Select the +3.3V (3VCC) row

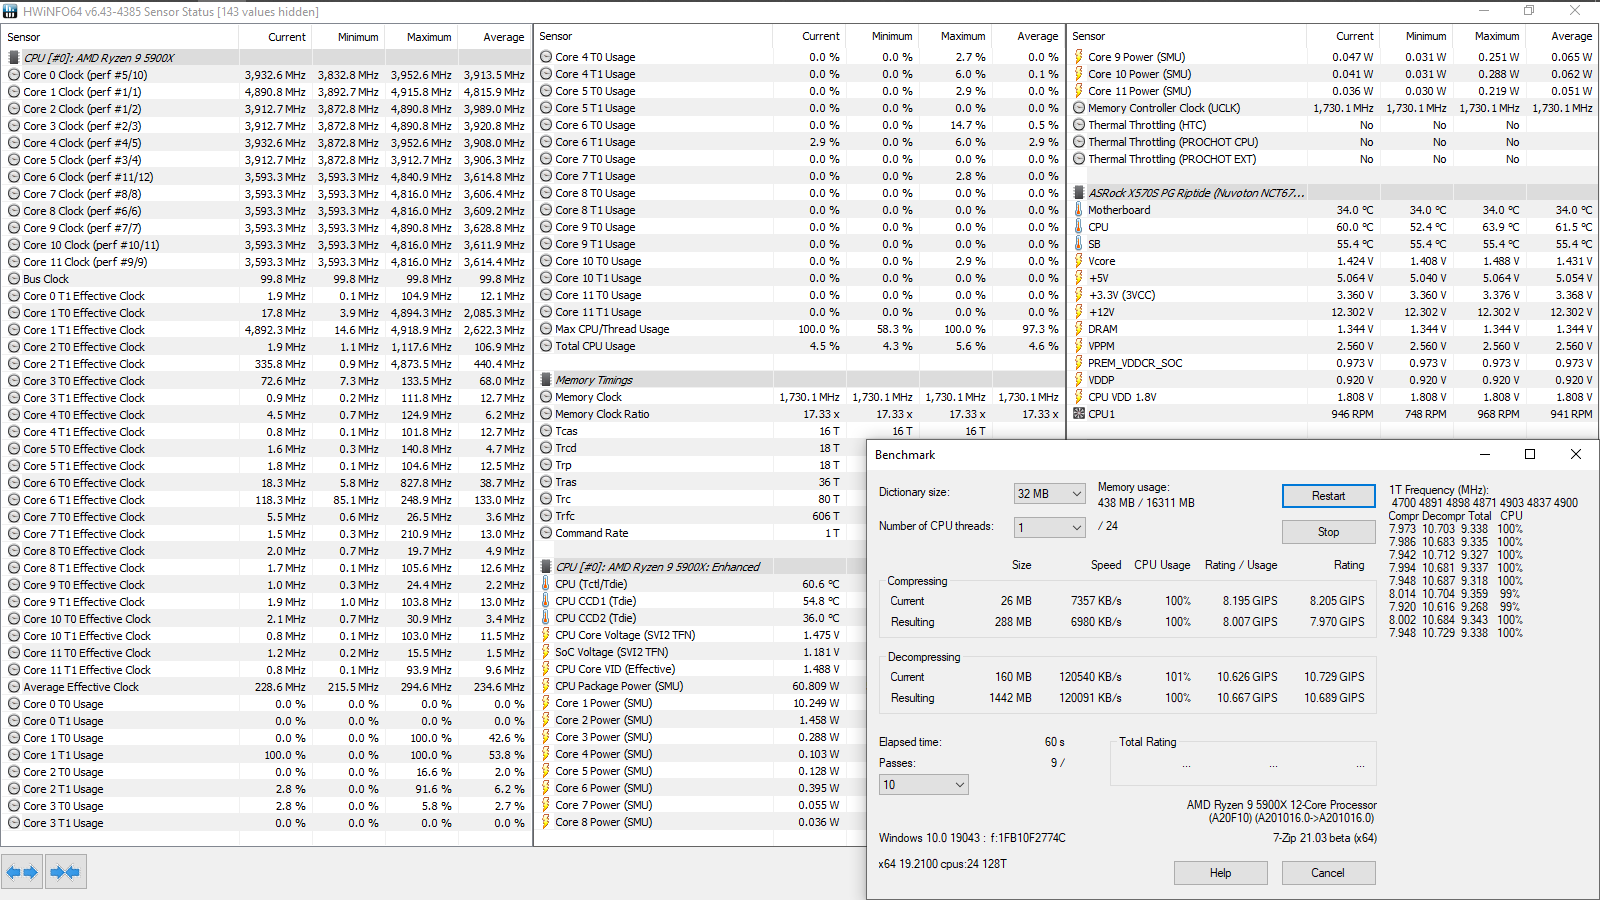click(1333, 295)
